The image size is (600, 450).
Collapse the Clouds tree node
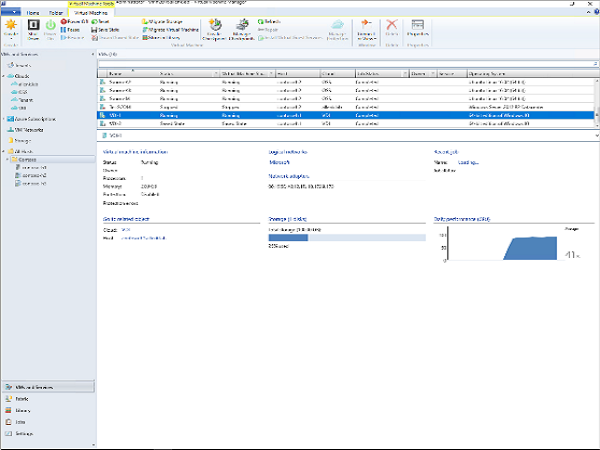point(4,76)
